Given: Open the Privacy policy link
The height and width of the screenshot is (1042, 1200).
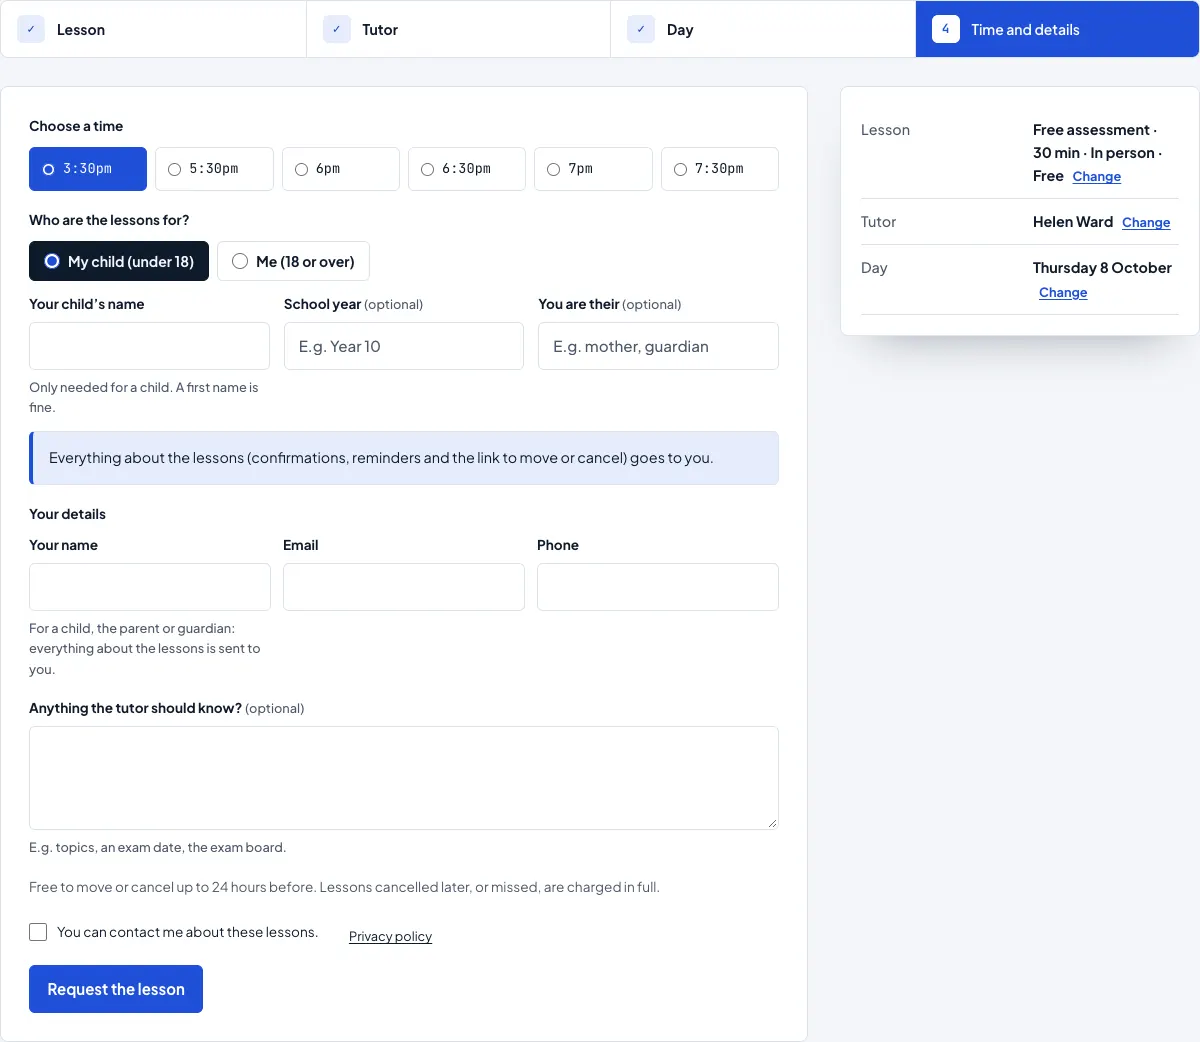Looking at the screenshot, I should pos(390,936).
